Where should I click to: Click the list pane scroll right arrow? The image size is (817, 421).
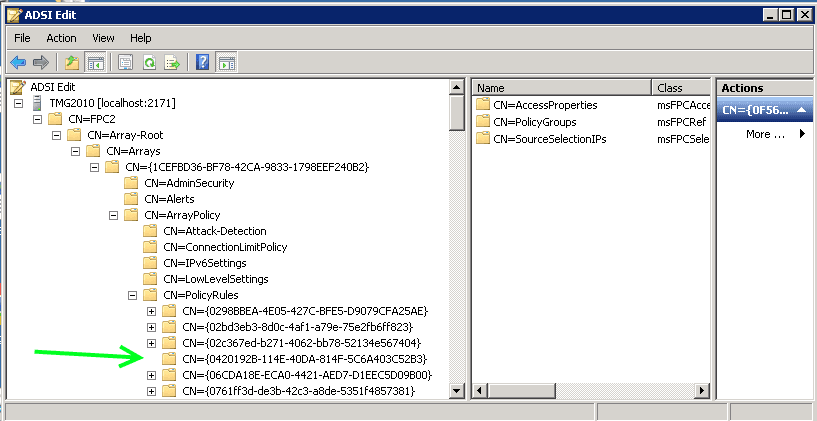[x=702, y=391]
